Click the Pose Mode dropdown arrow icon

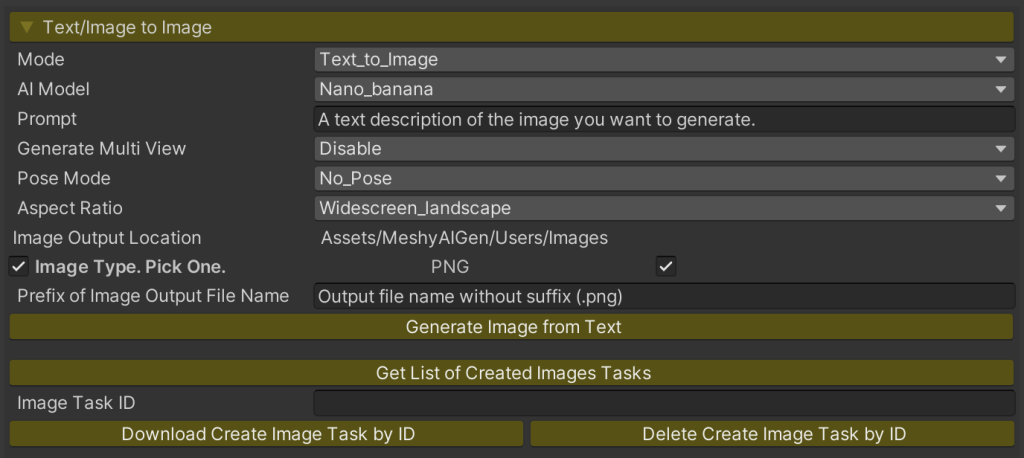tap(1001, 179)
